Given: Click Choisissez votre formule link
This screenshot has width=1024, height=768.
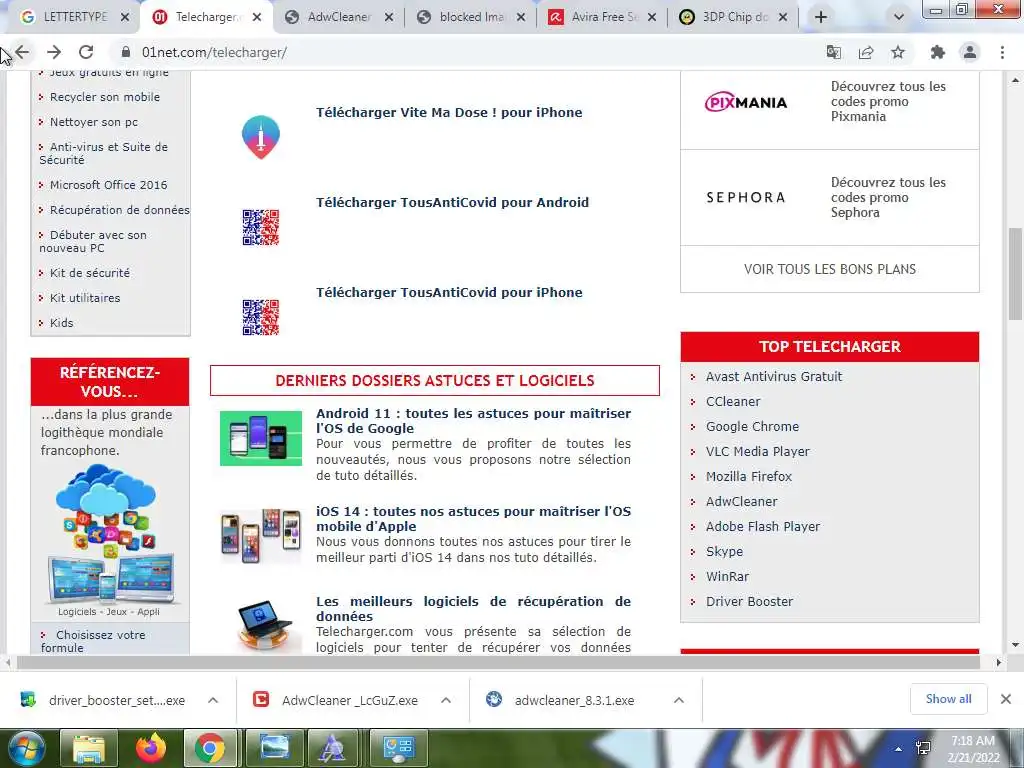Looking at the screenshot, I should pyautogui.click(x=93, y=641).
